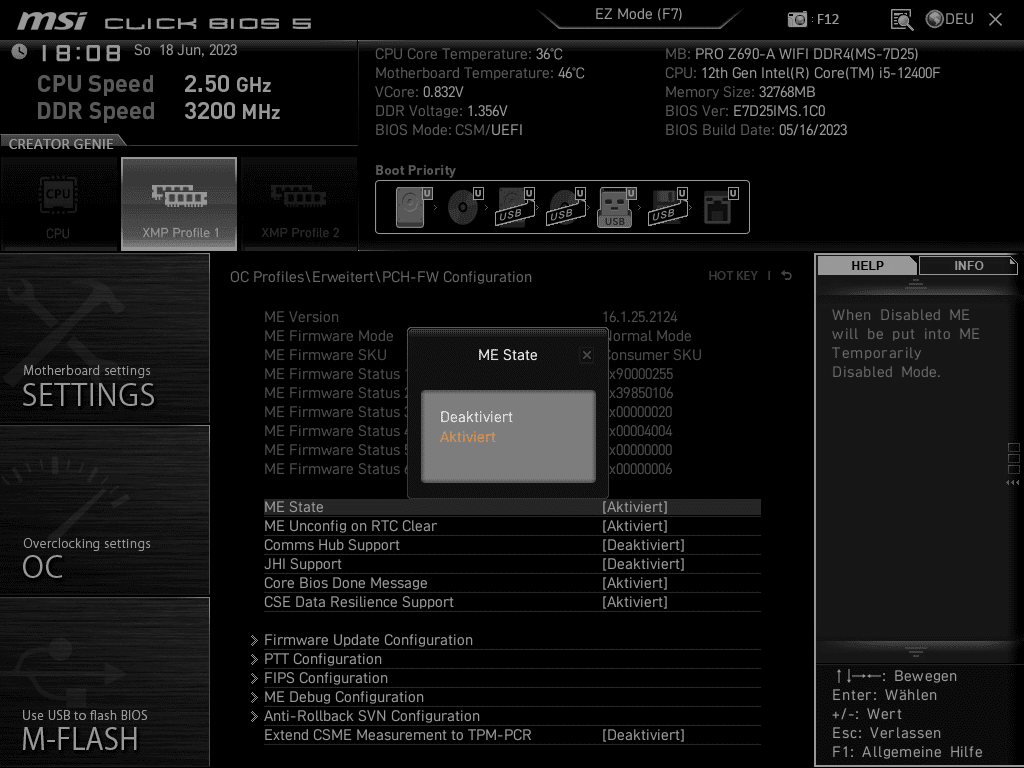
Task: Switch to the INFO tab
Action: (968, 265)
